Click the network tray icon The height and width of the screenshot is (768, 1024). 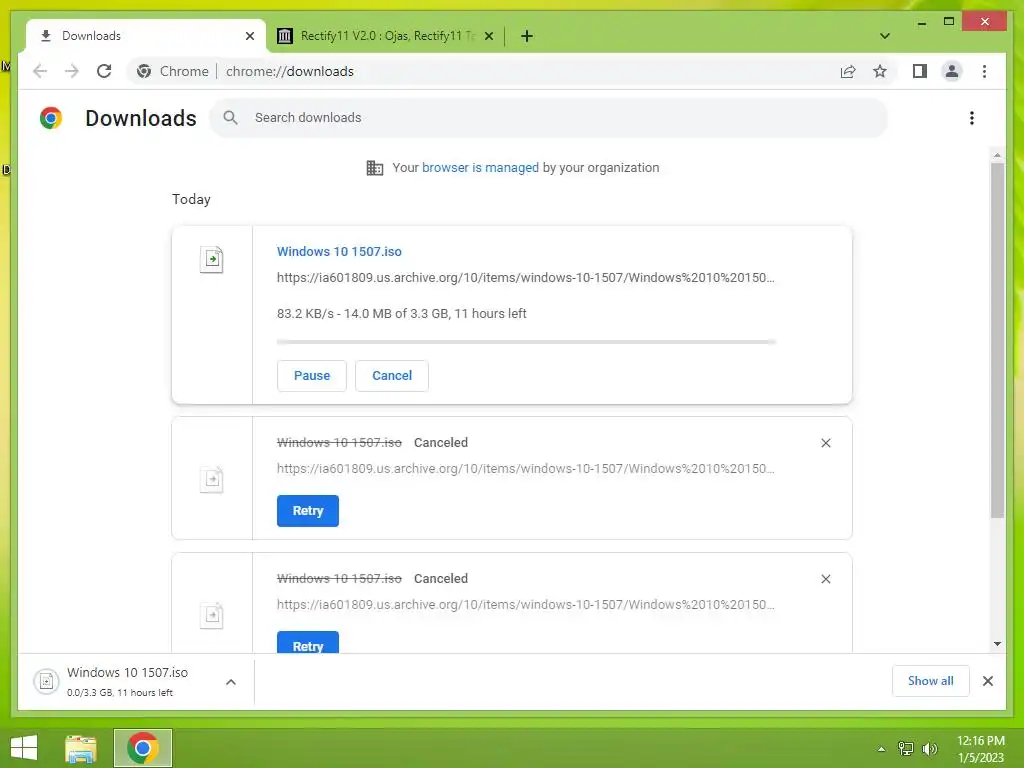pyautogui.click(x=906, y=748)
